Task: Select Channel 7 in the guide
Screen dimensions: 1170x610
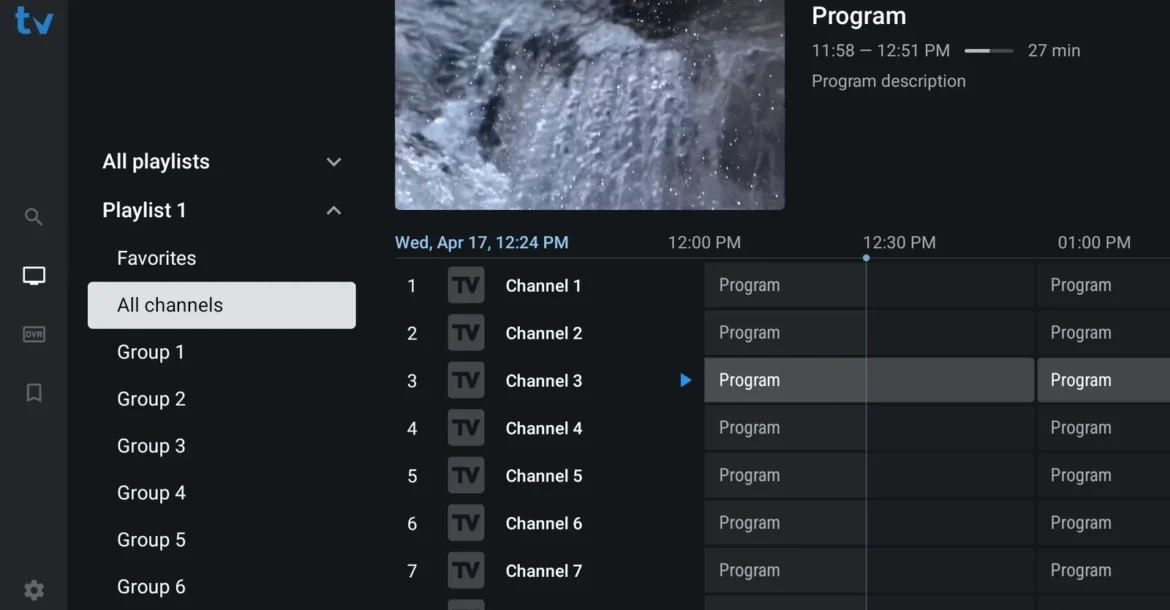Action: coord(543,571)
